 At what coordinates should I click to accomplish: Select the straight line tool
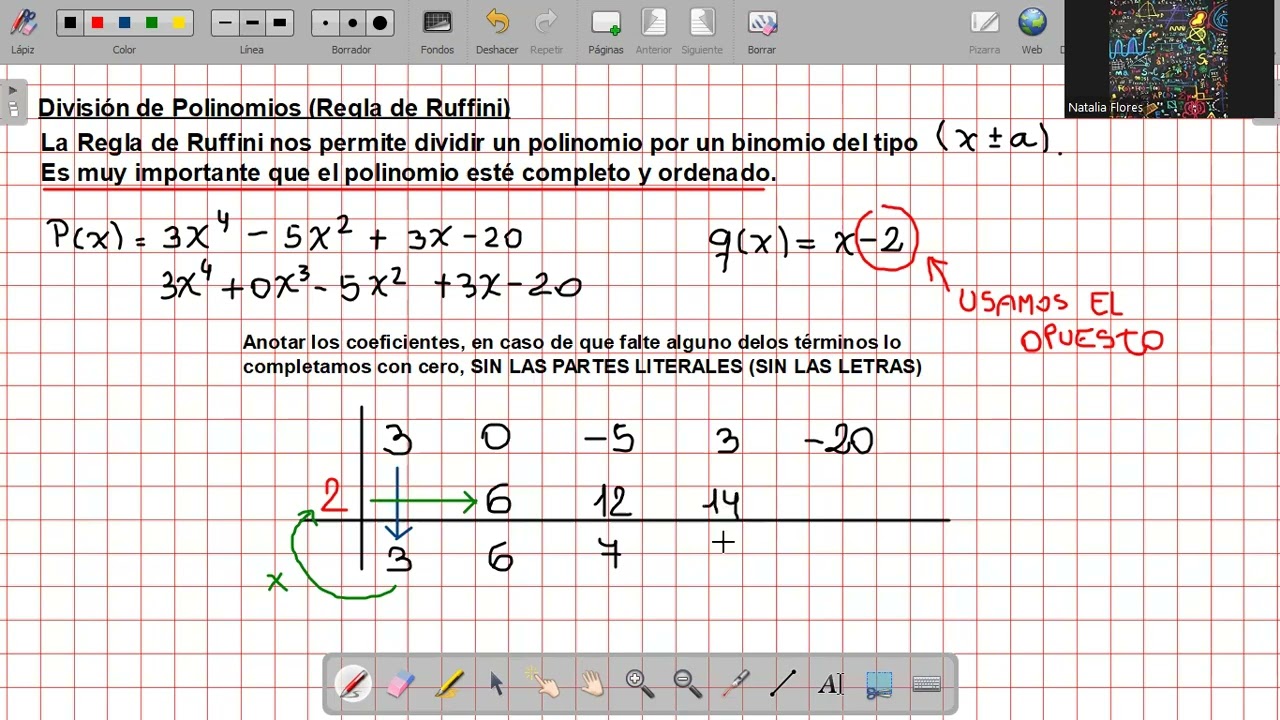(x=783, y=684)
